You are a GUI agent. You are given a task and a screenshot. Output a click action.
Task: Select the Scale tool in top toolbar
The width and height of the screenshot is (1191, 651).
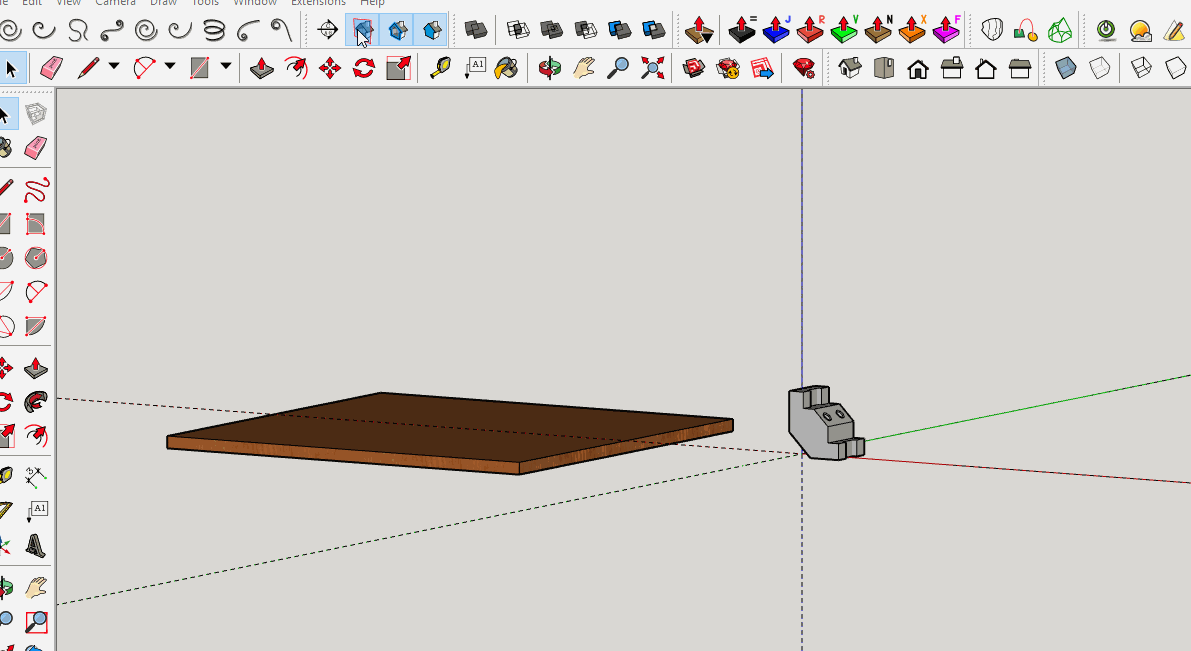pyautogui.click(x=398, y=68)
